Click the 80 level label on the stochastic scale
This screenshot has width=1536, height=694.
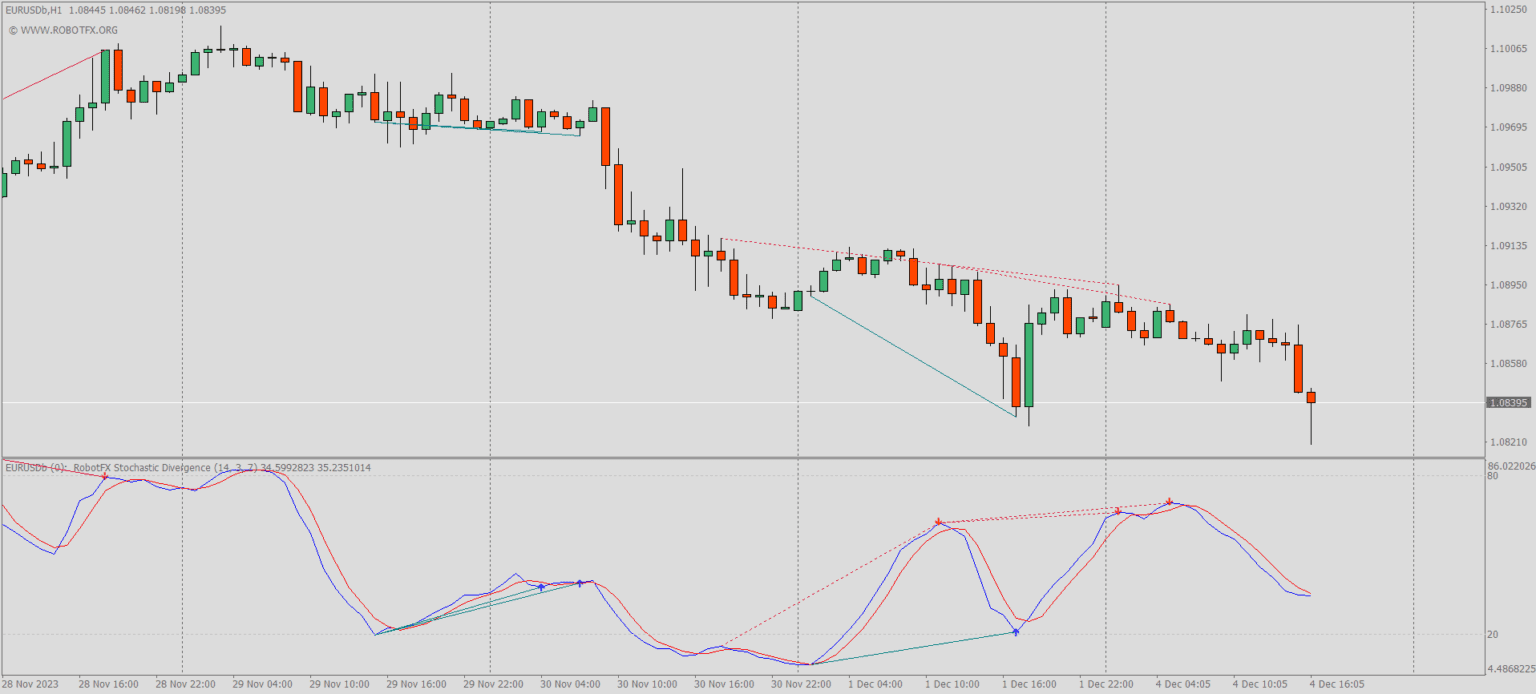tap(1493, 477)
